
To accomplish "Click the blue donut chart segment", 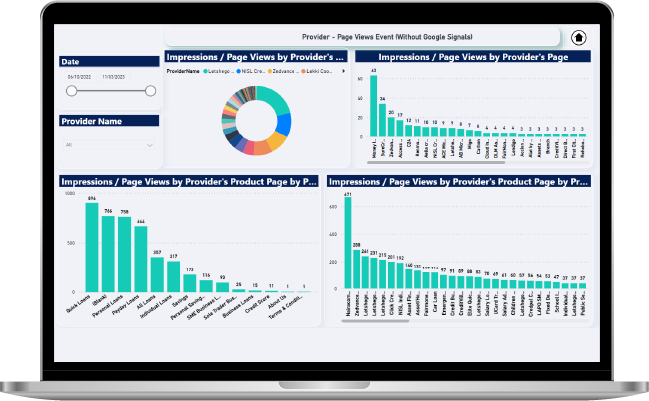I will [x=284, y=124].
